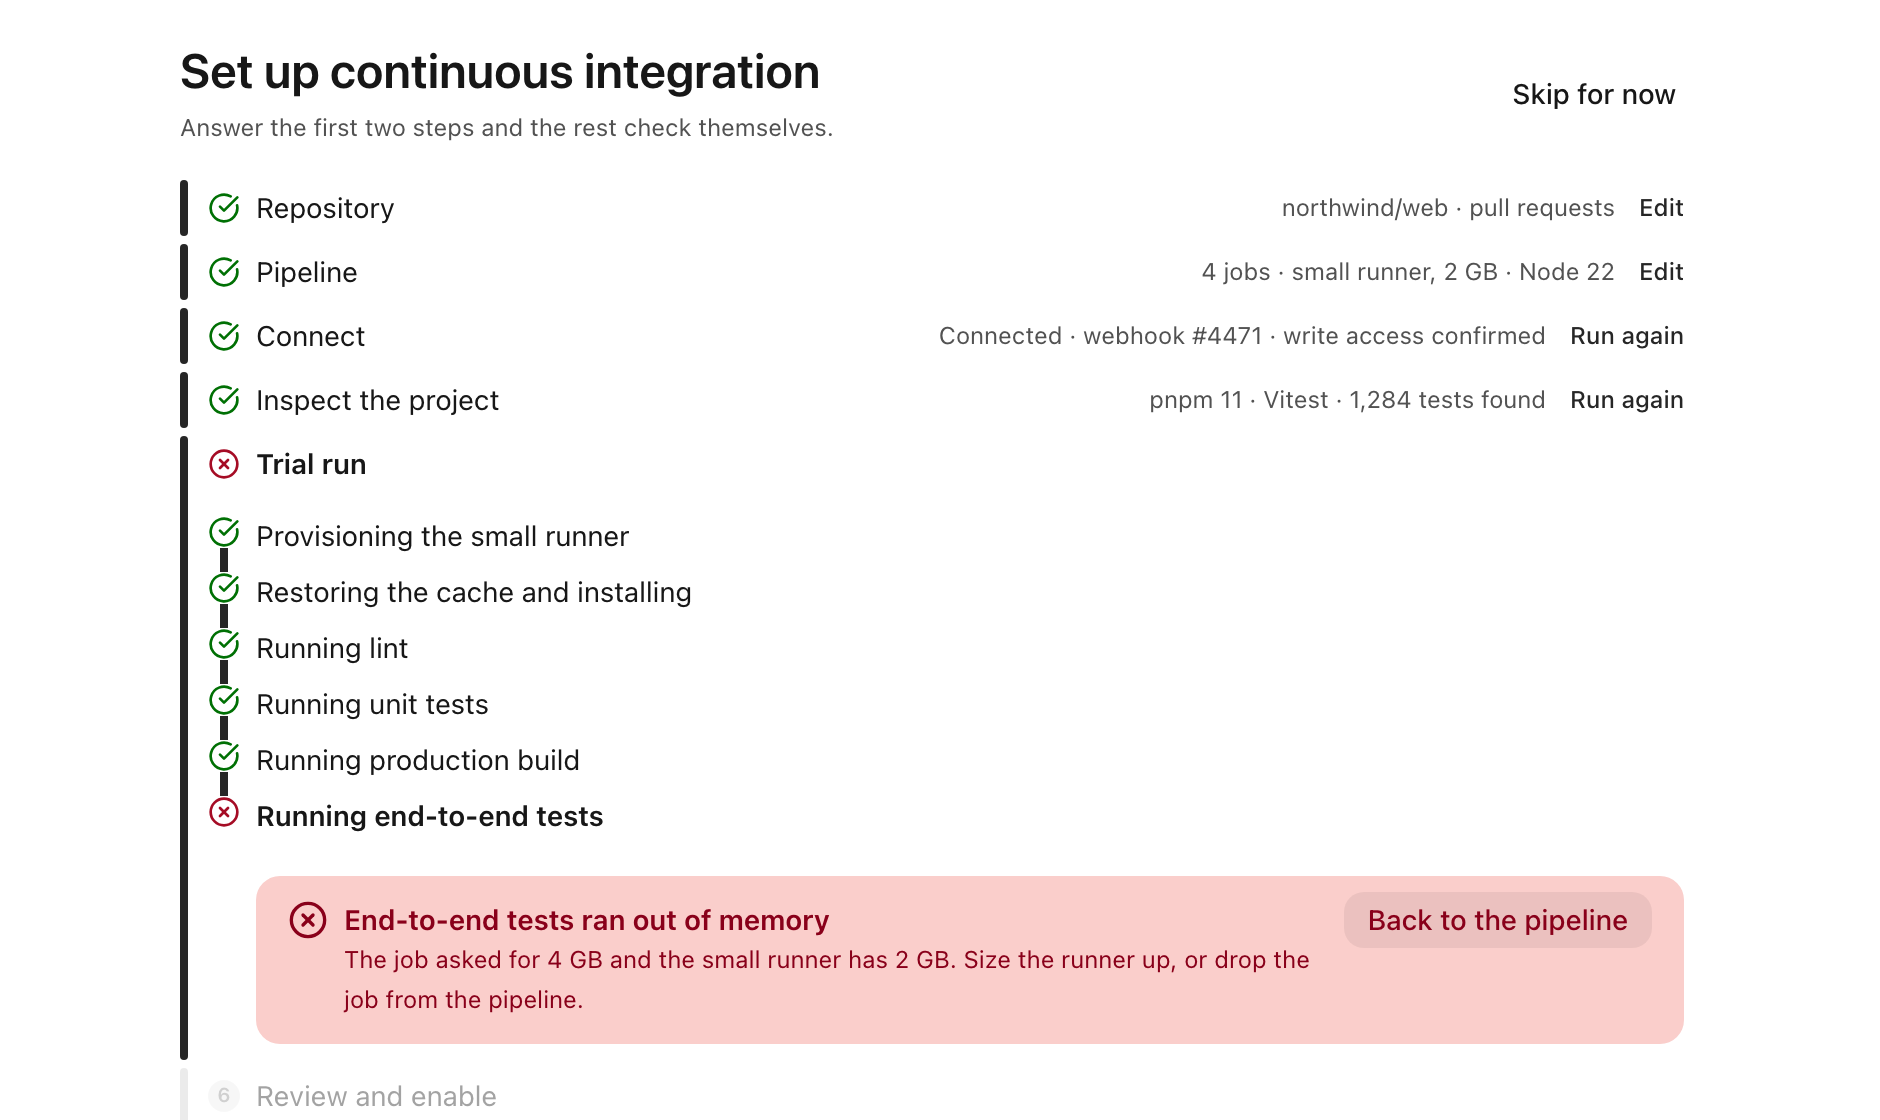The image size is (1880, 1120).
Task: Run the Connect step again
Action: [1626, 336]
